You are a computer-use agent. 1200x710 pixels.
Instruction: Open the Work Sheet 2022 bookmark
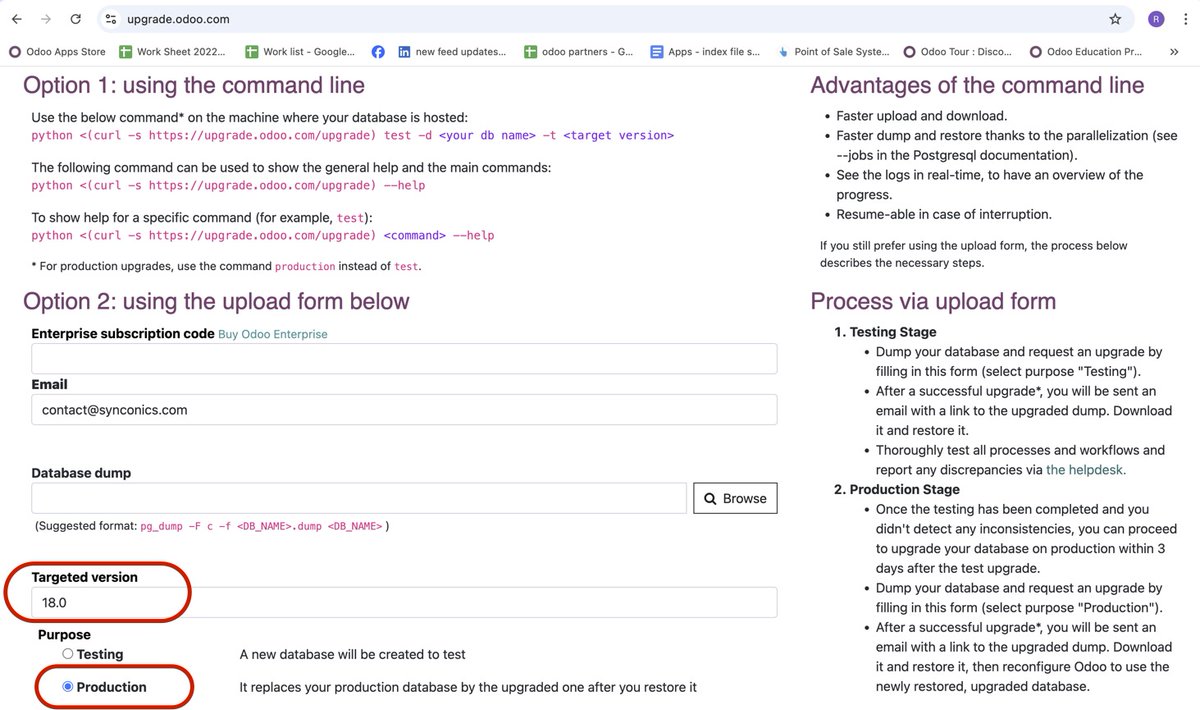click(x=172, y=52)
